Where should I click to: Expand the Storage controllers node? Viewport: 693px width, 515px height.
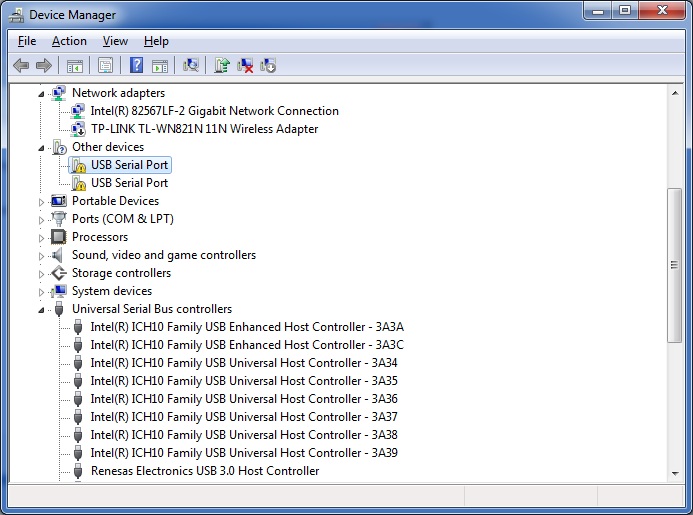tap(41, 274)
